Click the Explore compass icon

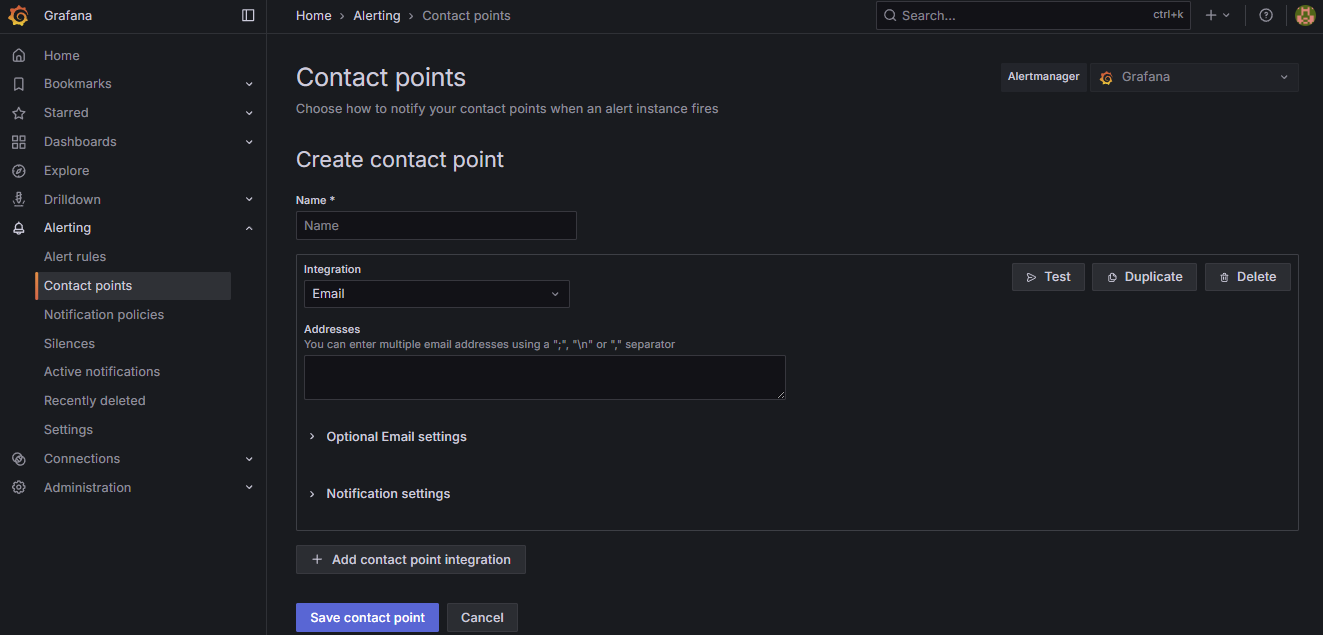[19, 171]
